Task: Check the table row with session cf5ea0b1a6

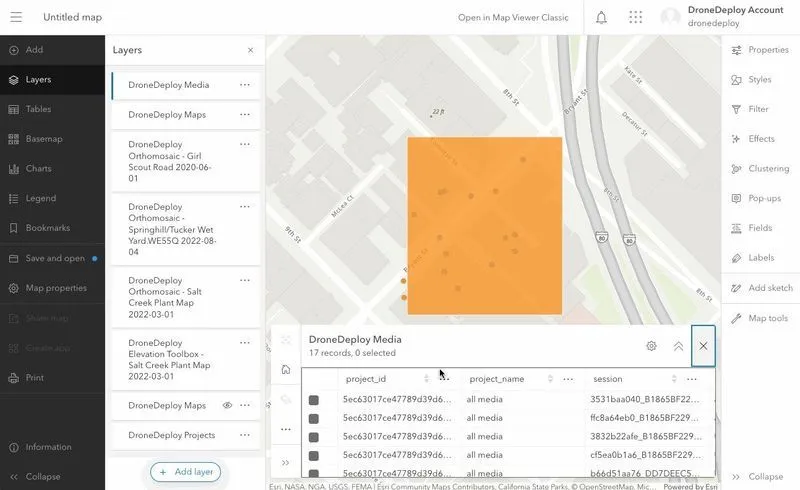Action: click(314, 456)
